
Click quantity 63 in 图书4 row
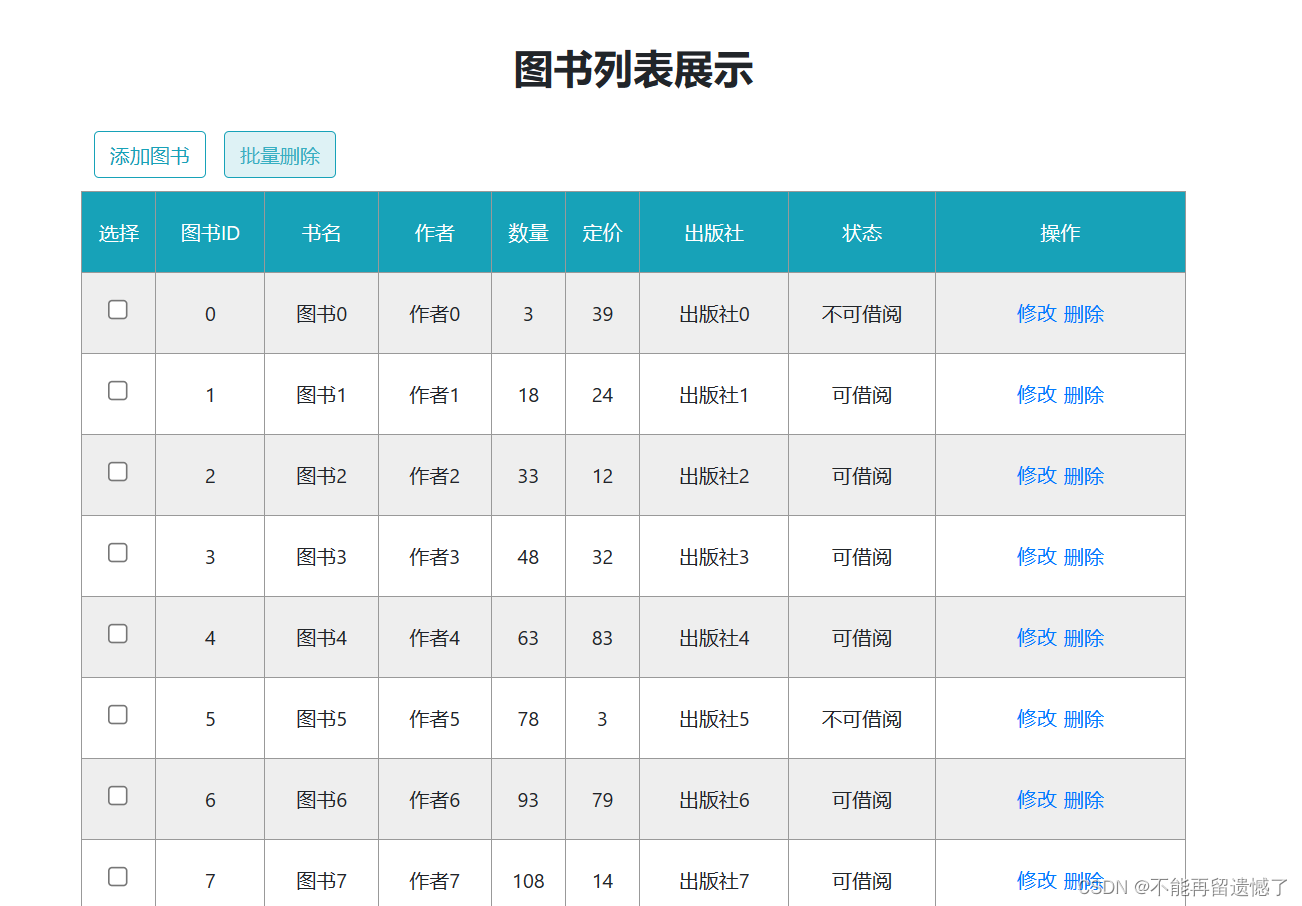click(x=529, y=638)
